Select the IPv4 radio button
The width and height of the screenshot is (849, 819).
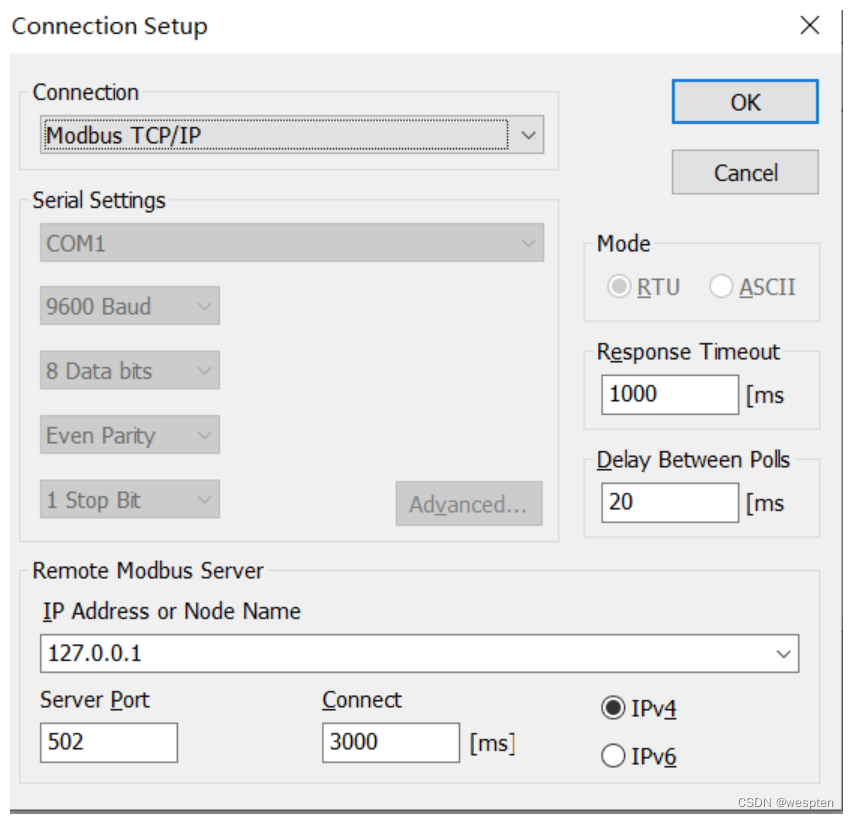click(x=613, y=709)
